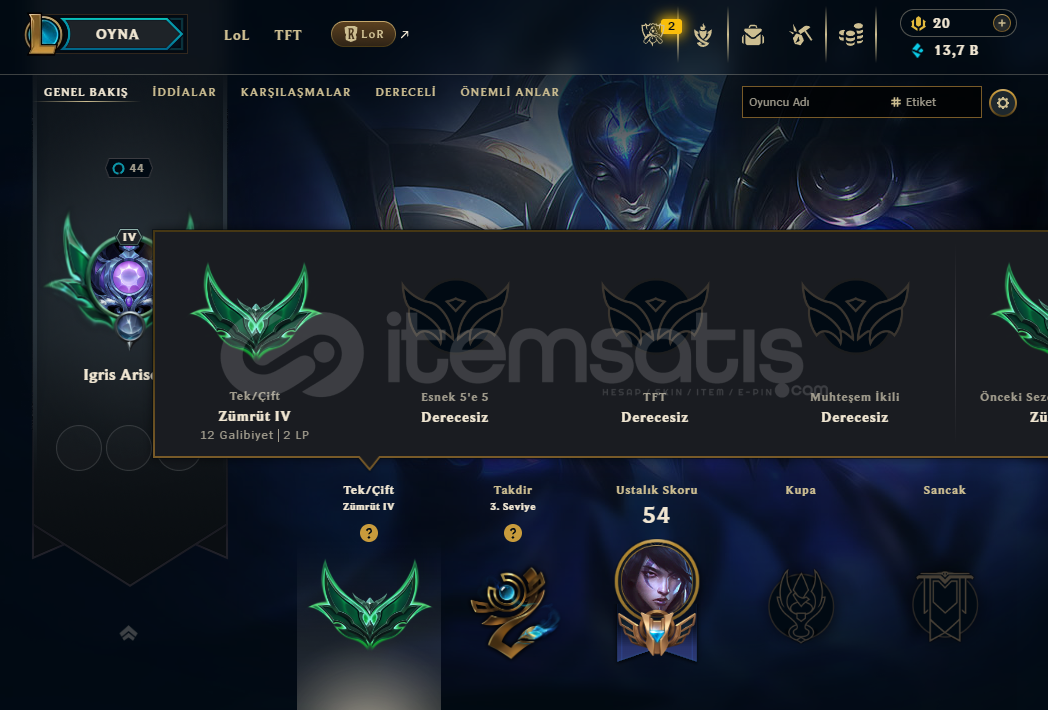Click the OYNA play button
Viewport: 1048px width, 710px height.
pos(118,34)
